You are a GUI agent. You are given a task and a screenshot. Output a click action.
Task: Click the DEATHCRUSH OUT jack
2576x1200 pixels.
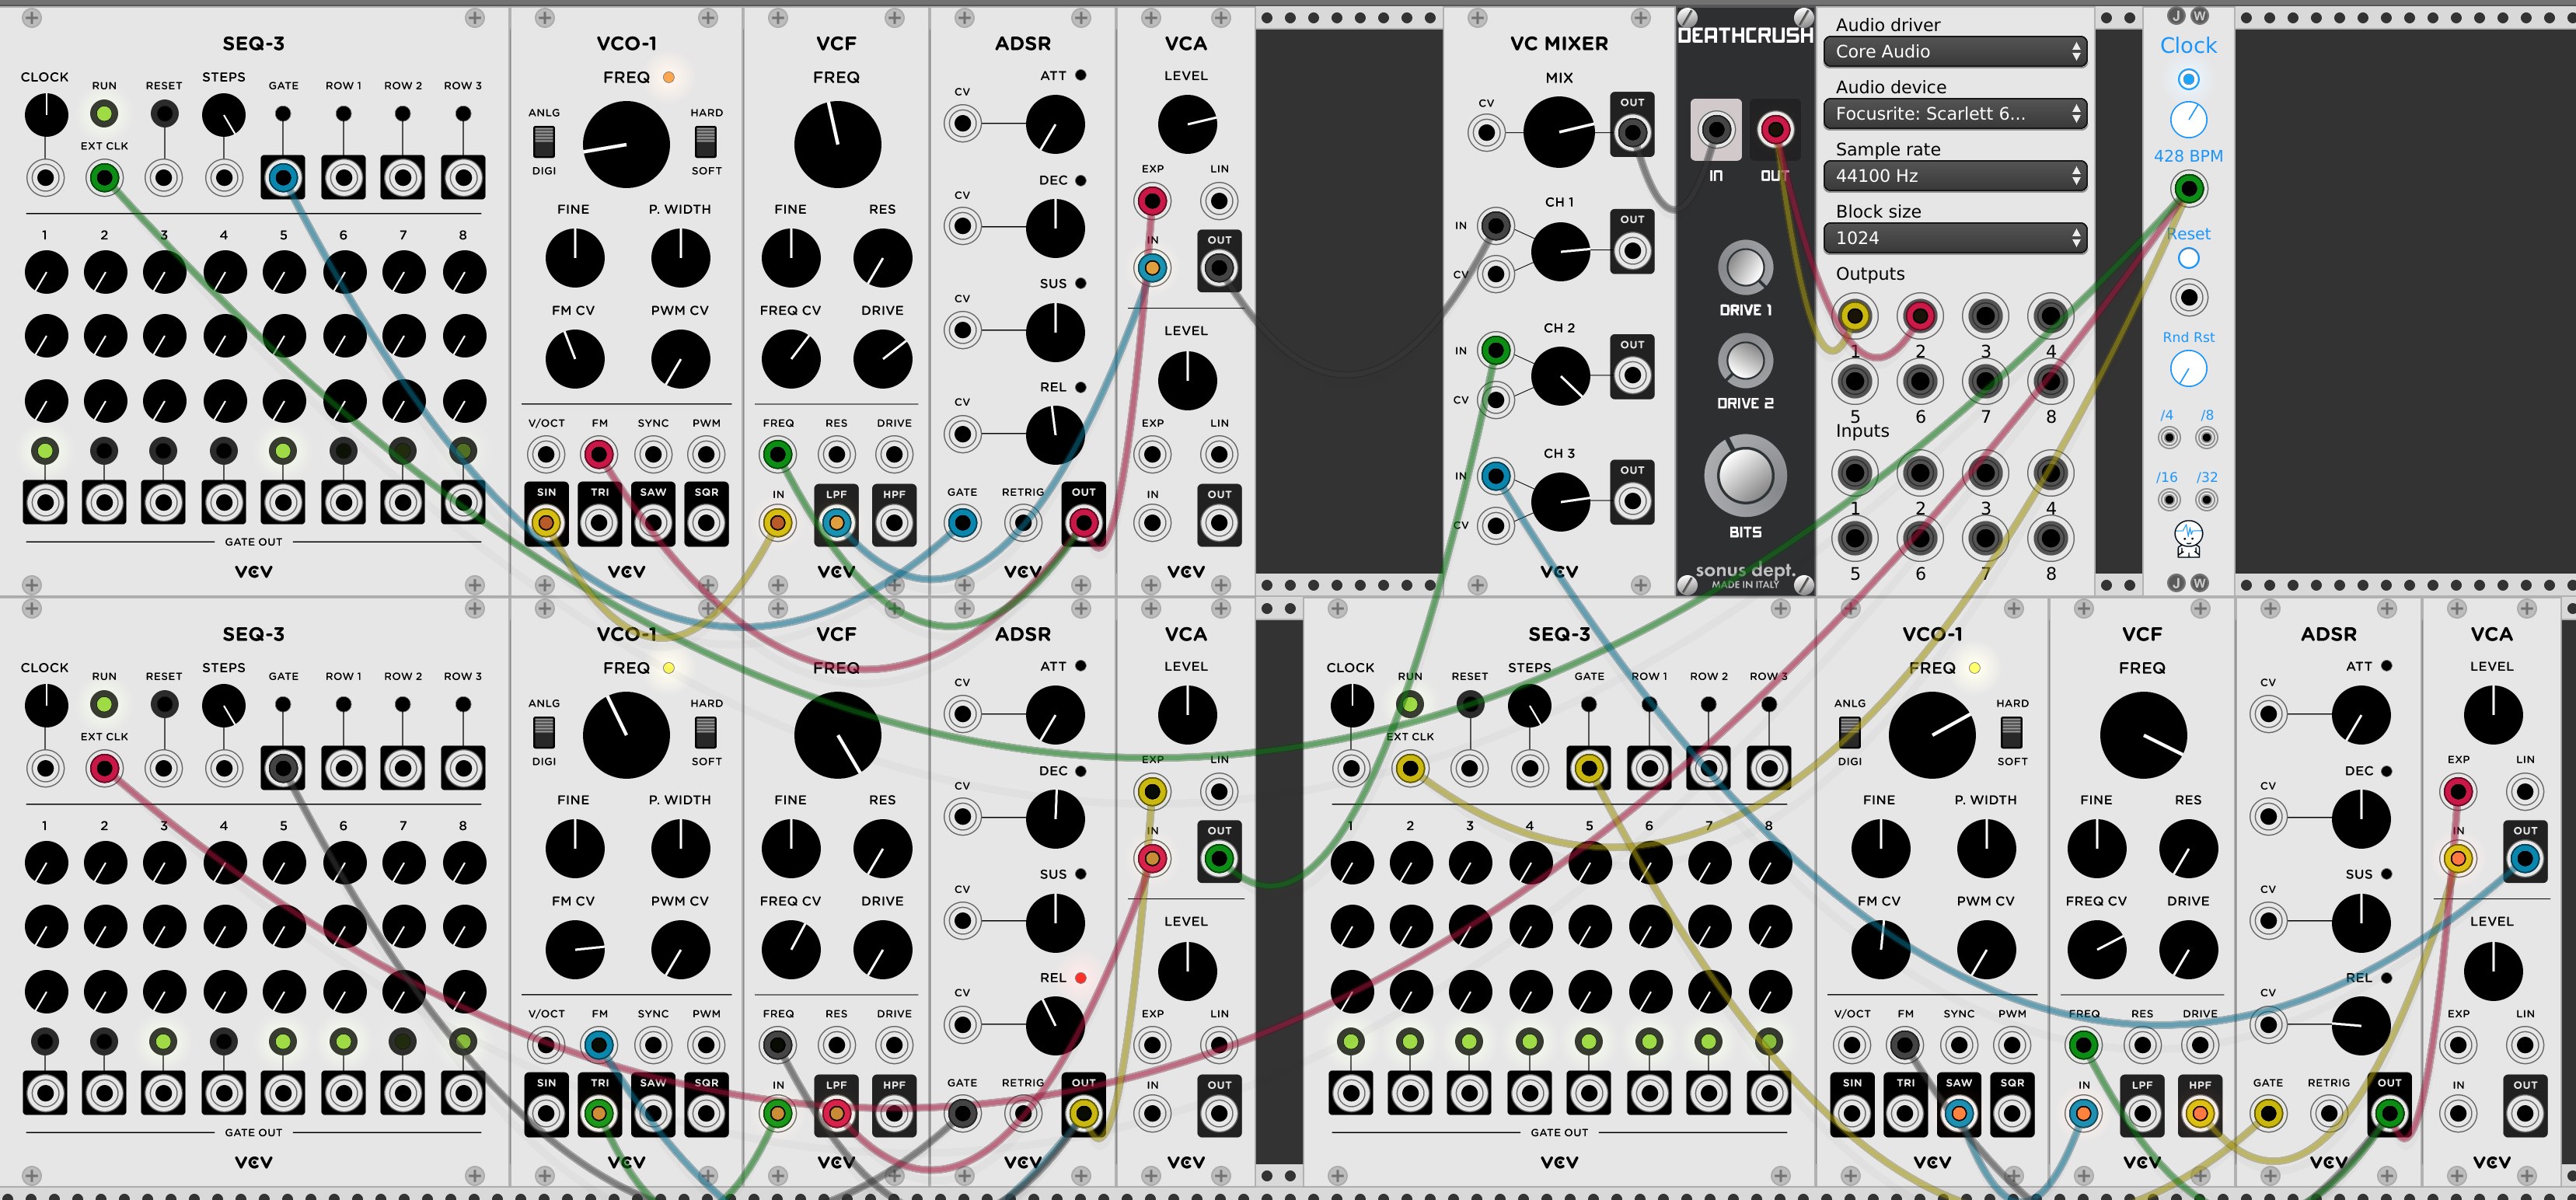tap(1775, 129)
